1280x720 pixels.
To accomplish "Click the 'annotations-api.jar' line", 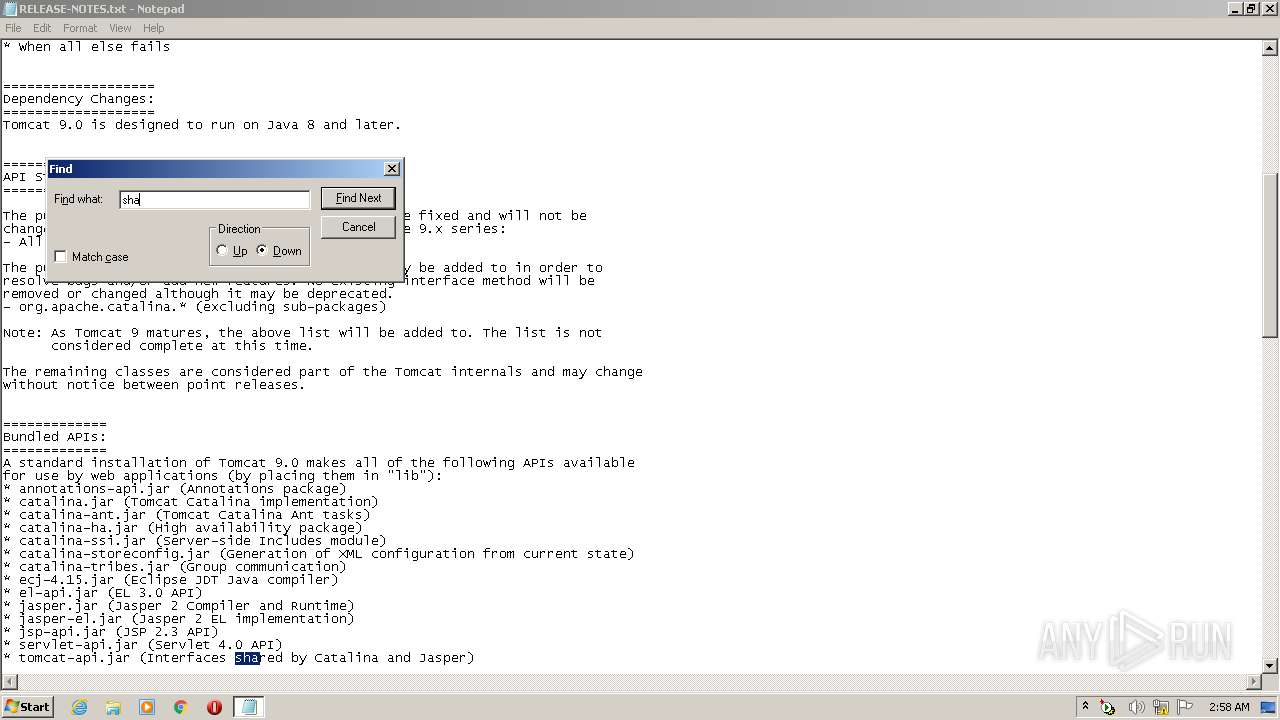I will tap(174, 489).
